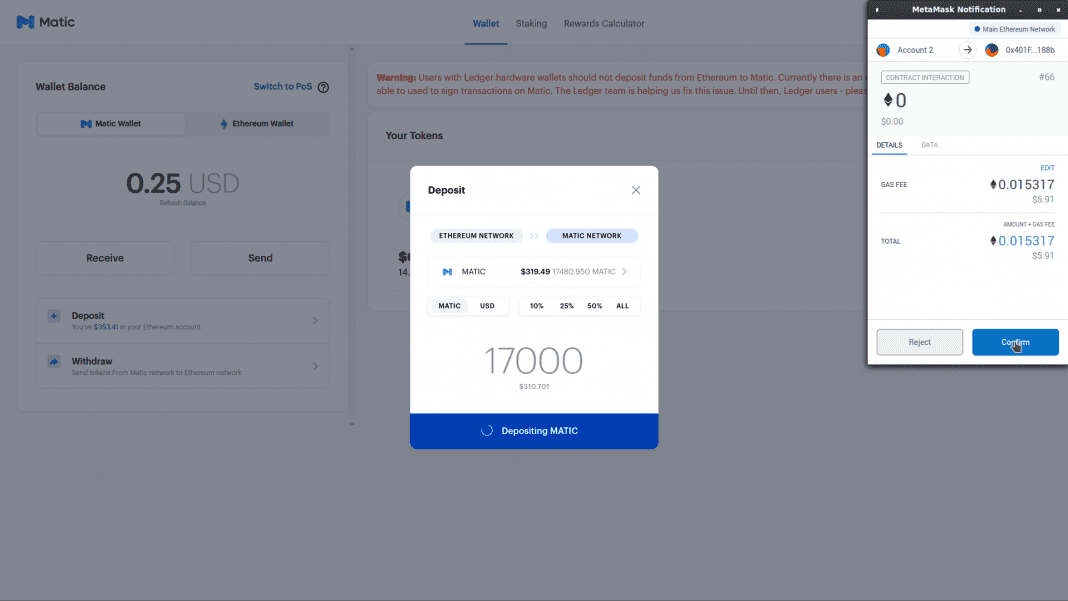Open the Withdraw row on the wallet panel
Viewport: 1068px width, 601px height.
coord(182,366)
